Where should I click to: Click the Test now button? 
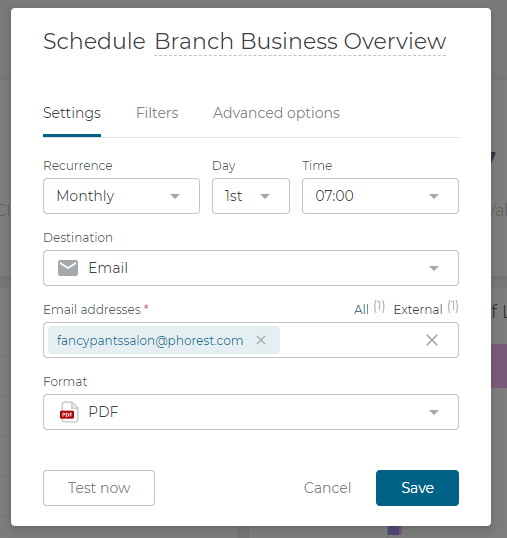(99, 488)
